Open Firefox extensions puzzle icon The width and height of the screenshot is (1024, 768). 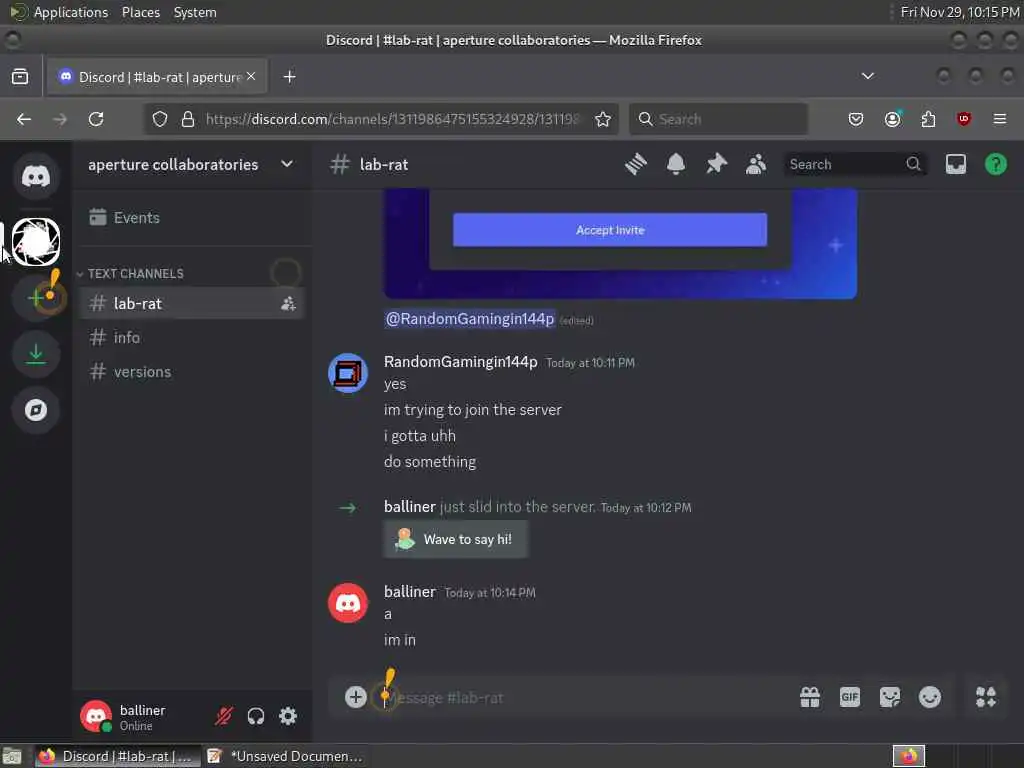tap(928, 119)
